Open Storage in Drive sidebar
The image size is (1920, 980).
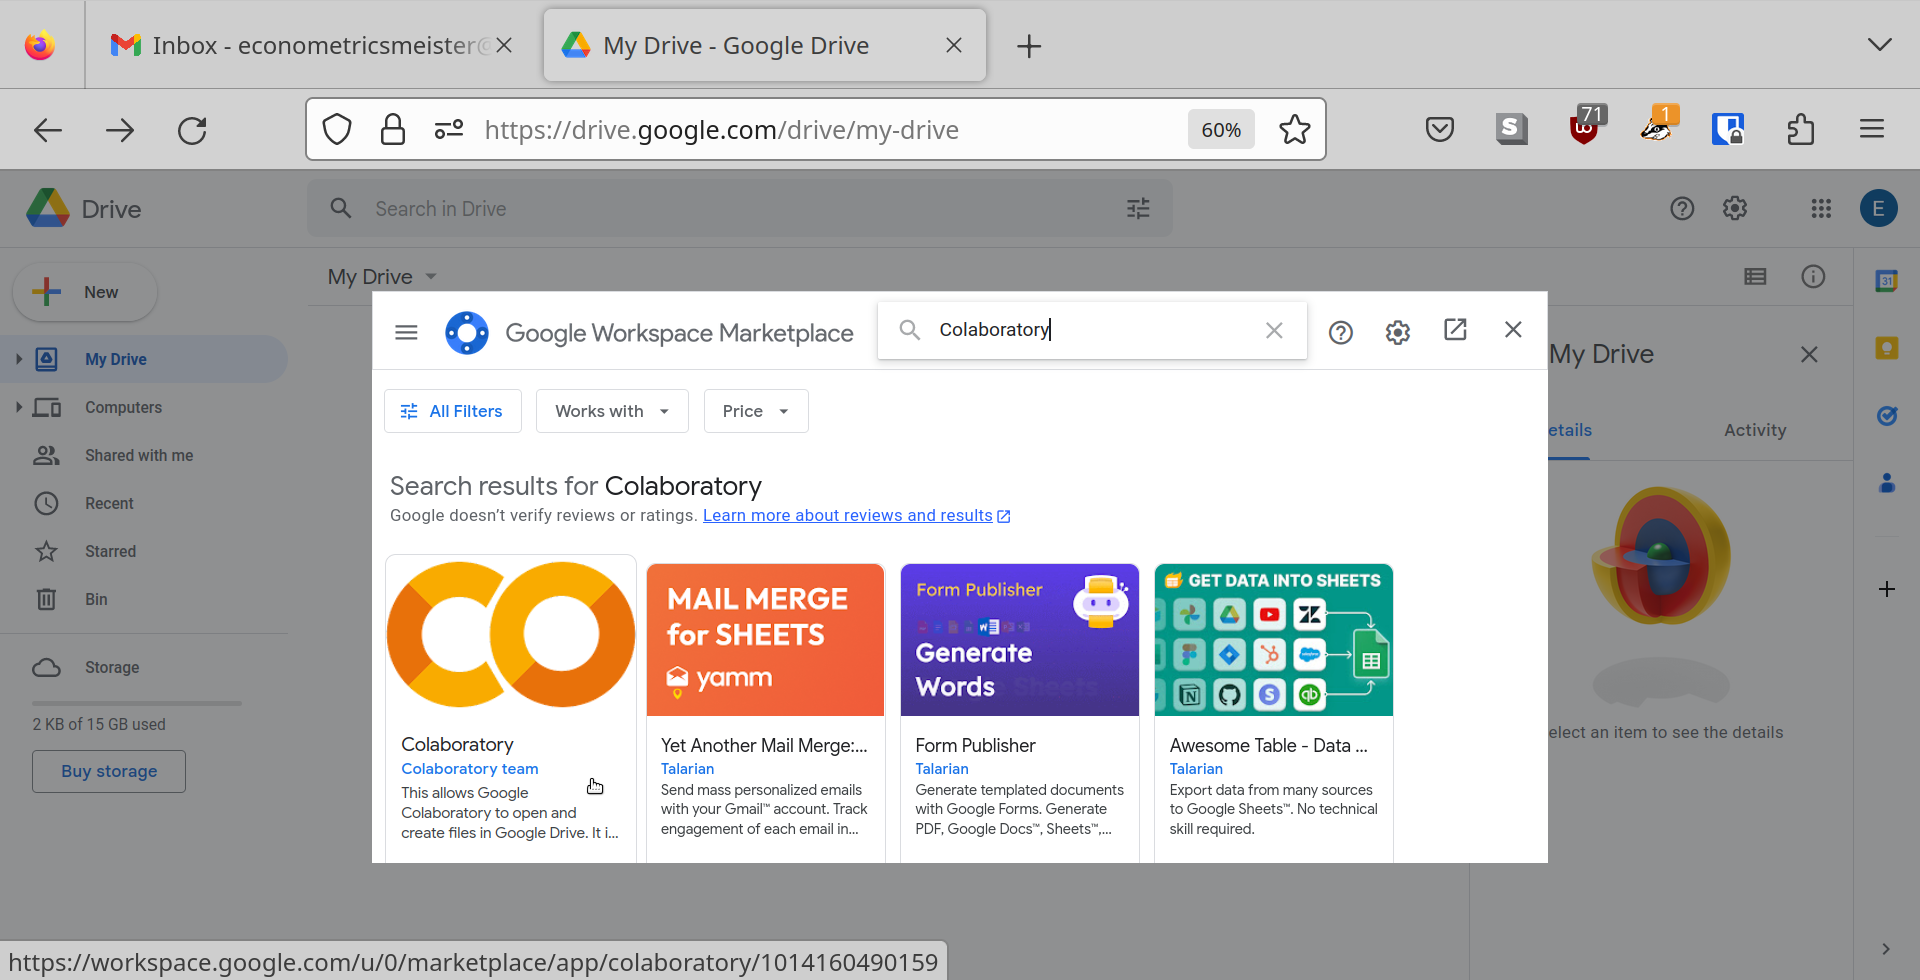112,667
